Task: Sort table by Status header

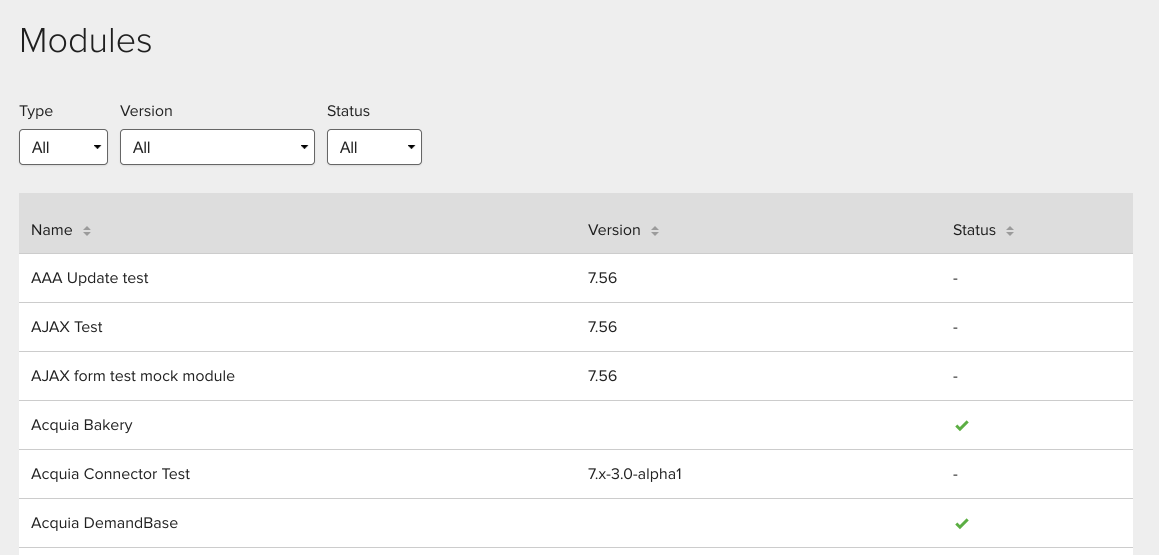Action: pos(974,230)
